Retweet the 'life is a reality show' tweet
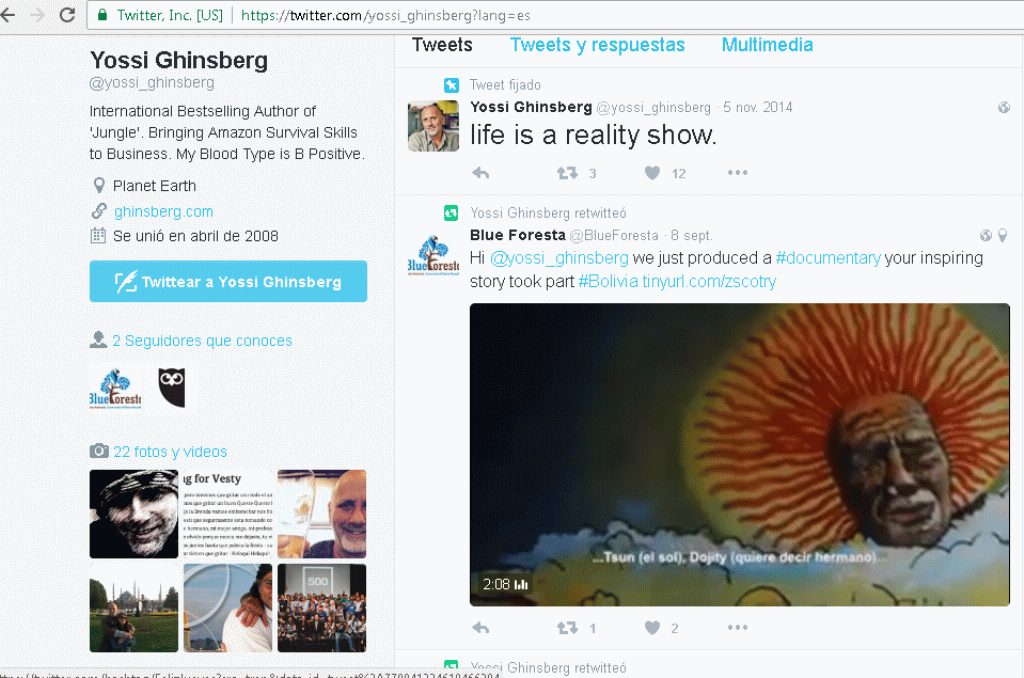1024x678 pixels. point(567,173)
